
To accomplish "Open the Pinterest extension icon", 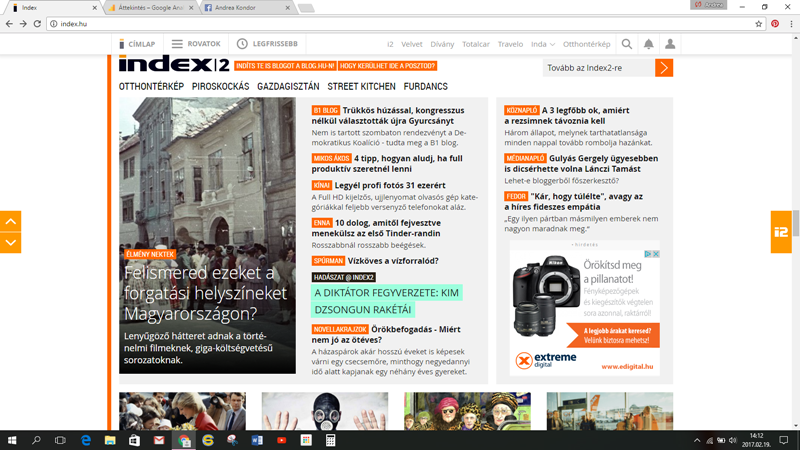I will [775, 23].
